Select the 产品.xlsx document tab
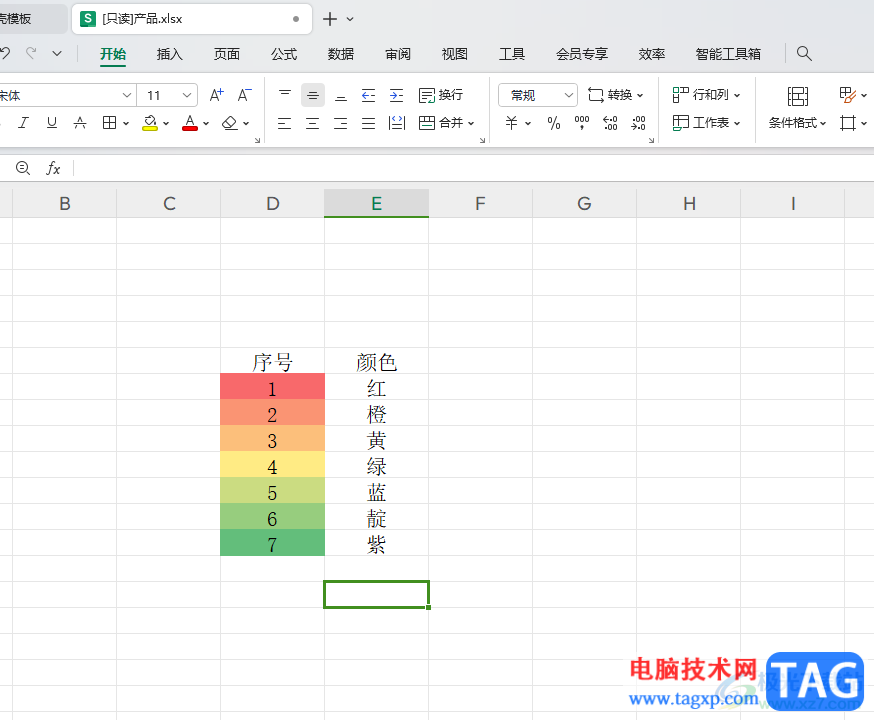Image resolution: width=874 pixels, height=720 pixels. point(192,19)
